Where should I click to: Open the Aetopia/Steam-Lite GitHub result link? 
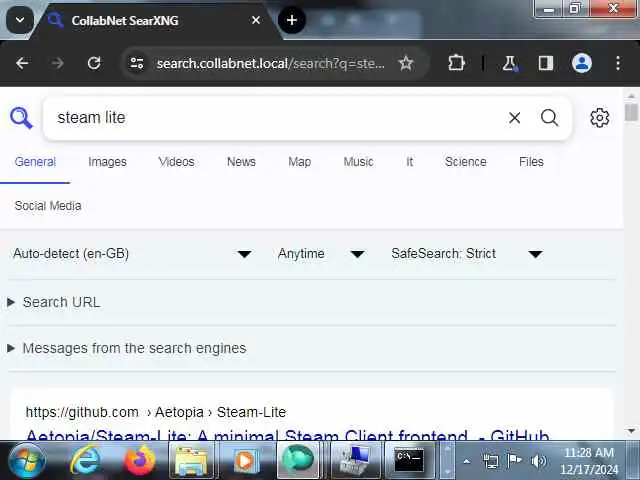[x=287, y=435]
